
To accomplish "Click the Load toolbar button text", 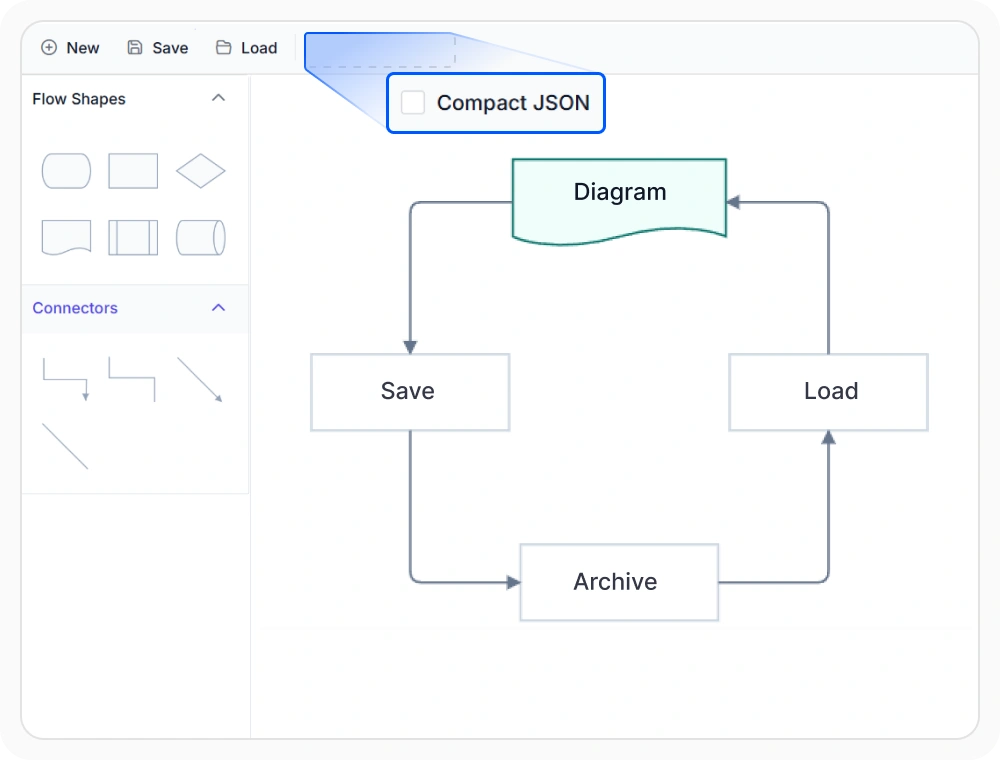I will [259, 48].
